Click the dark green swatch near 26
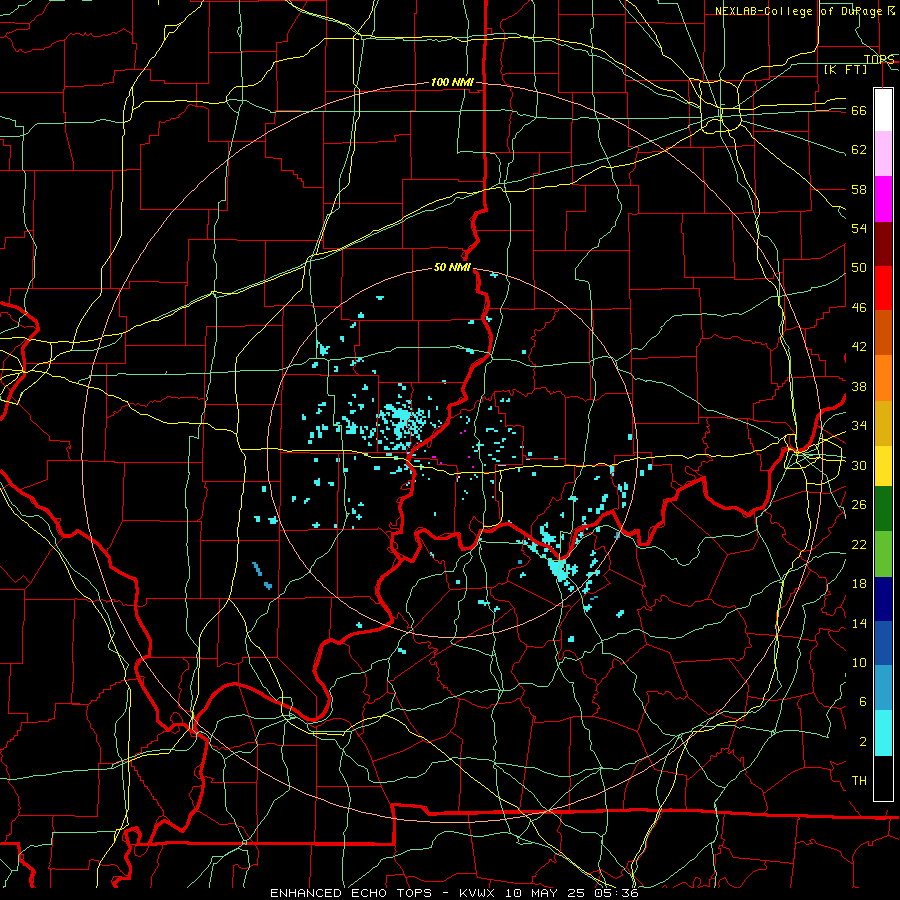The width and height of the screenshot is (900, 900). click(x=883, y=509)
